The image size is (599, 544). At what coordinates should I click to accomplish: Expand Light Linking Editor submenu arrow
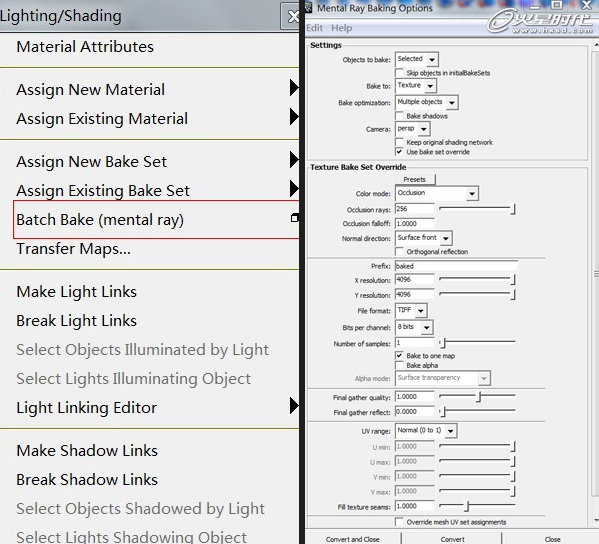pos(293,406)
